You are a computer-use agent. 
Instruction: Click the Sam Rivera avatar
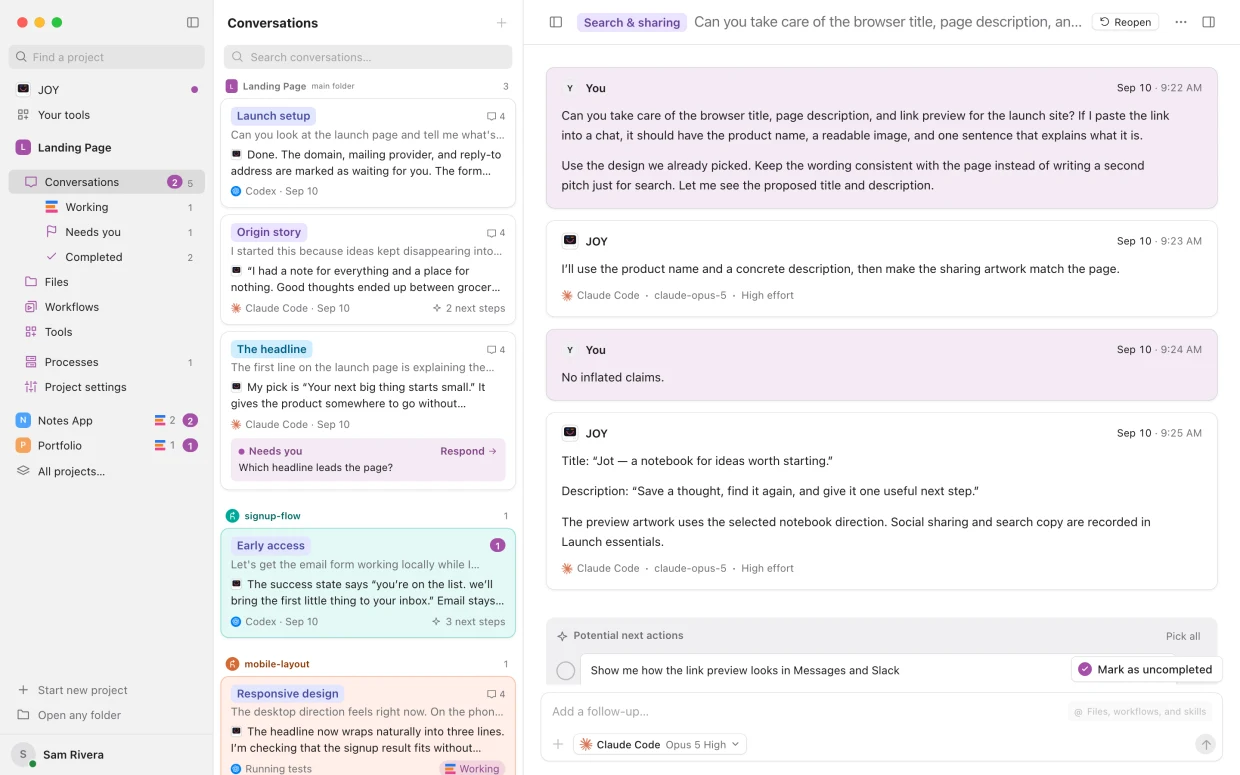point(23,755)
